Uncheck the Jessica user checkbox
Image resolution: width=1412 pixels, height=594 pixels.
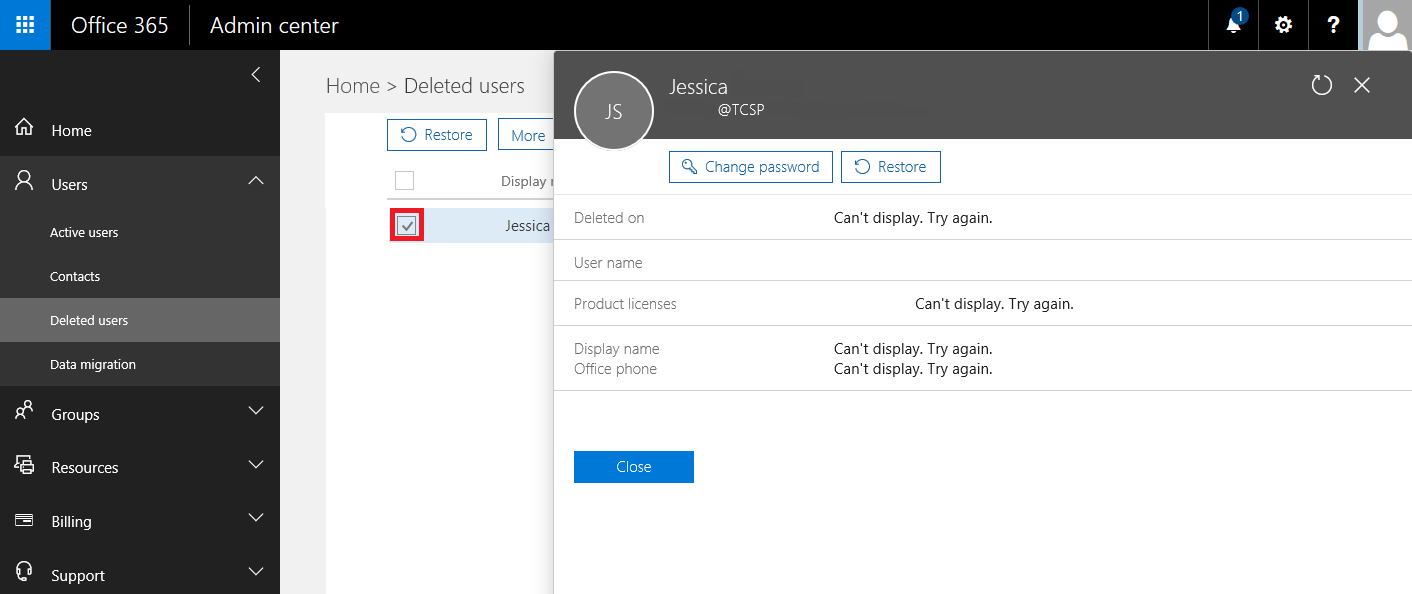tap(407, 226)
